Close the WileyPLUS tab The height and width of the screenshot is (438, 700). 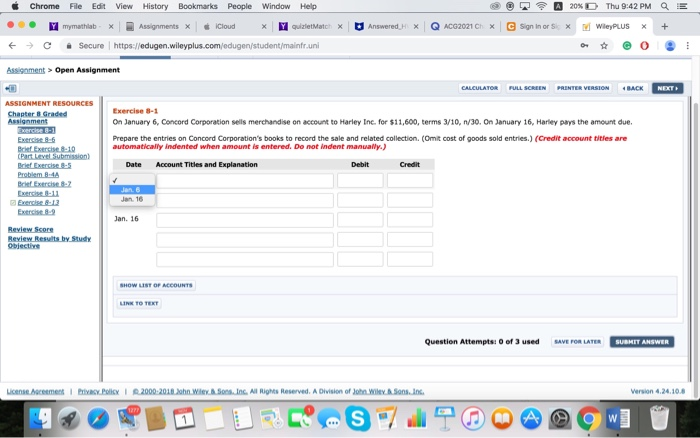(644, 26)
